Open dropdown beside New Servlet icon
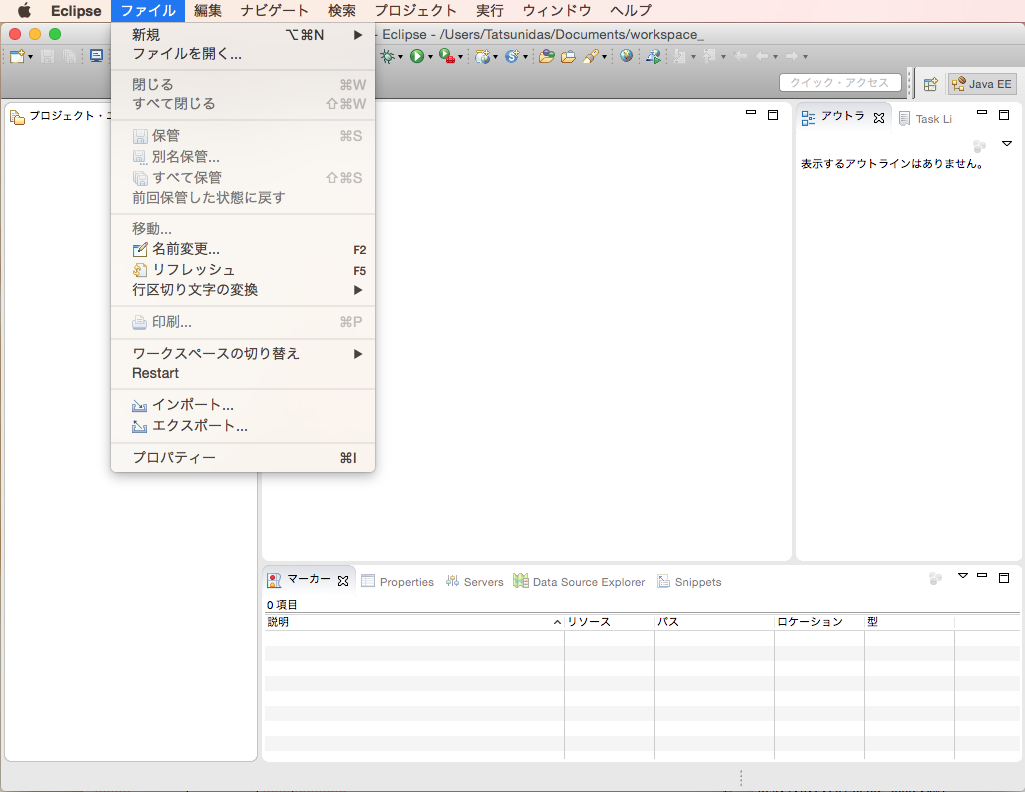This screenshot has width=1025, height=792. (x=525, y=57)
